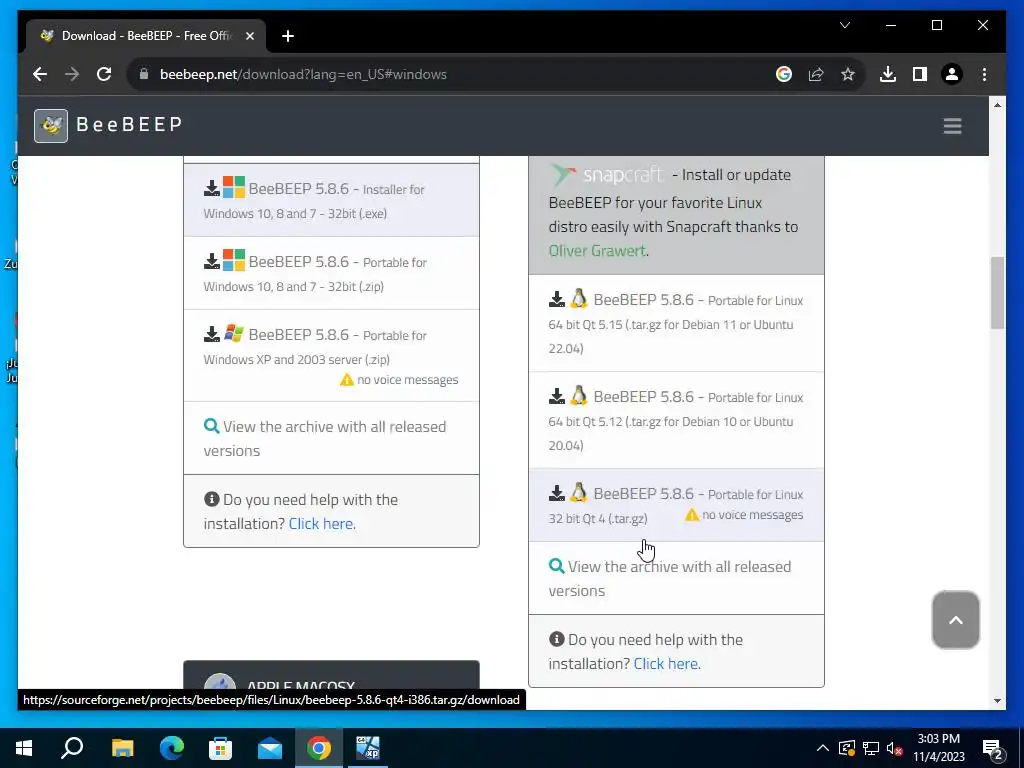Screen dimensions: 1024x768
Task: Click the Snapcraft logo
Action: point(607,174)
